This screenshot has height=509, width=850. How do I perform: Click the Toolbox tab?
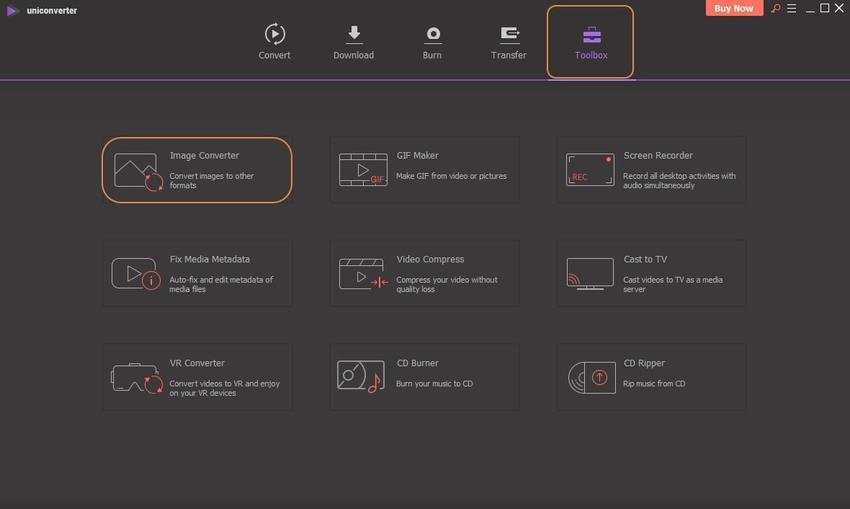(590, 42)
